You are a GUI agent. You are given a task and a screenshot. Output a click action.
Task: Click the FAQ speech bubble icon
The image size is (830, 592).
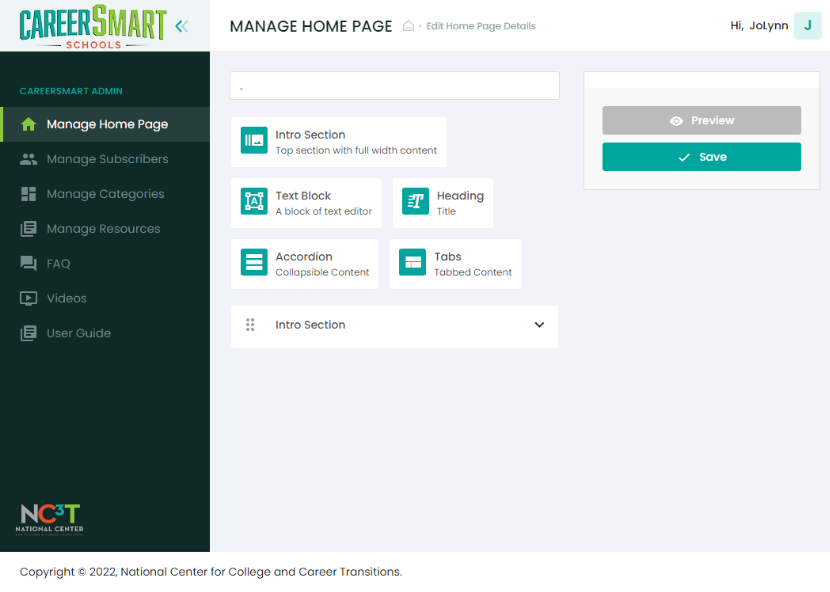pos(29,263)
